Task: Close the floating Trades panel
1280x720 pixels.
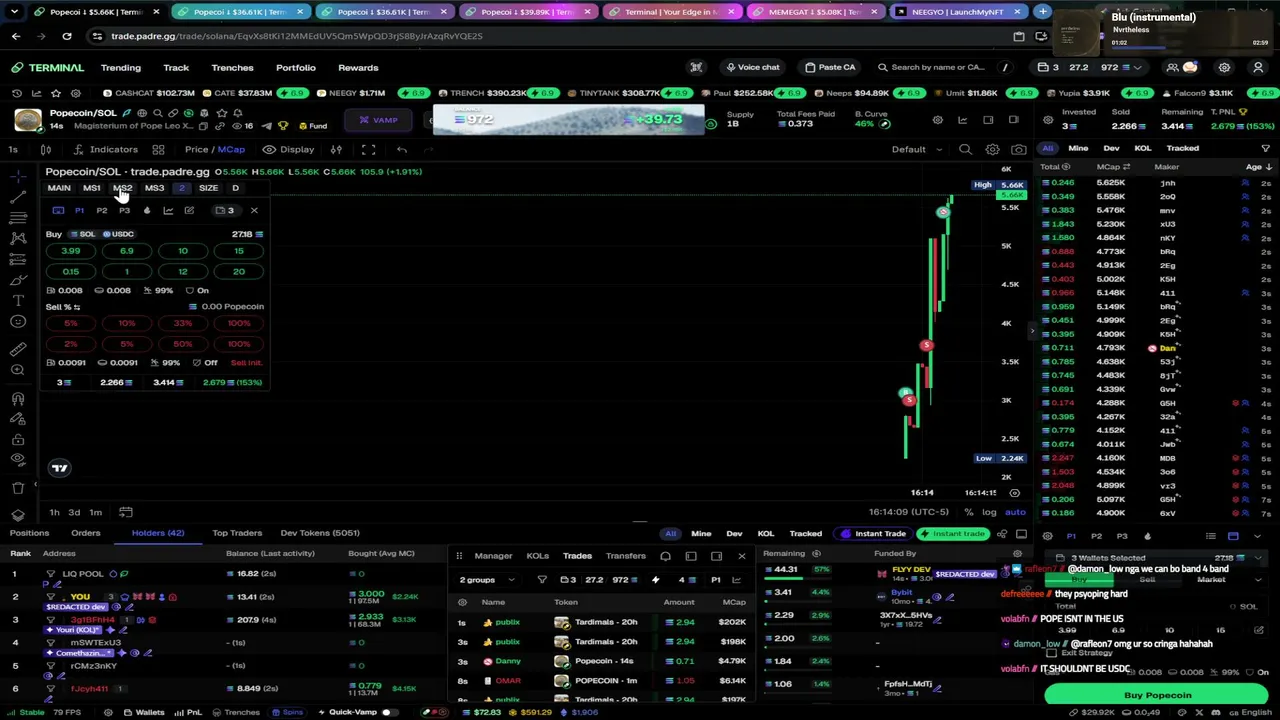Action: (741, 556)
